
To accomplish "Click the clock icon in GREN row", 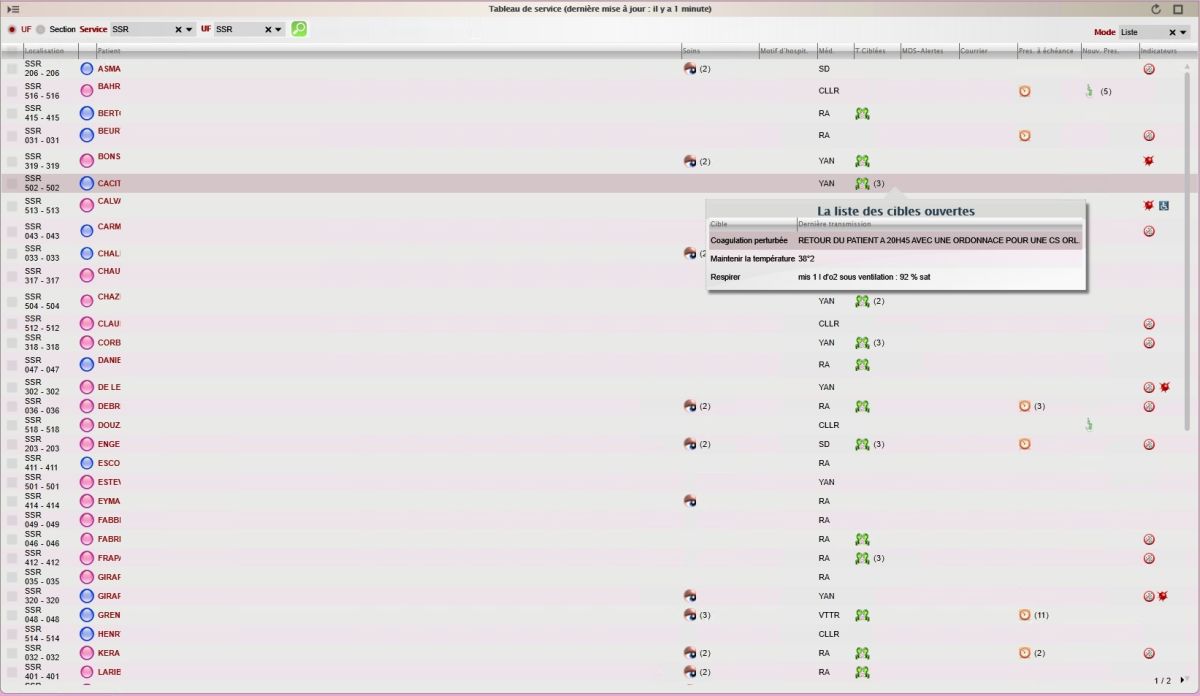I will pyautogui.click(x=1025, y=615).
